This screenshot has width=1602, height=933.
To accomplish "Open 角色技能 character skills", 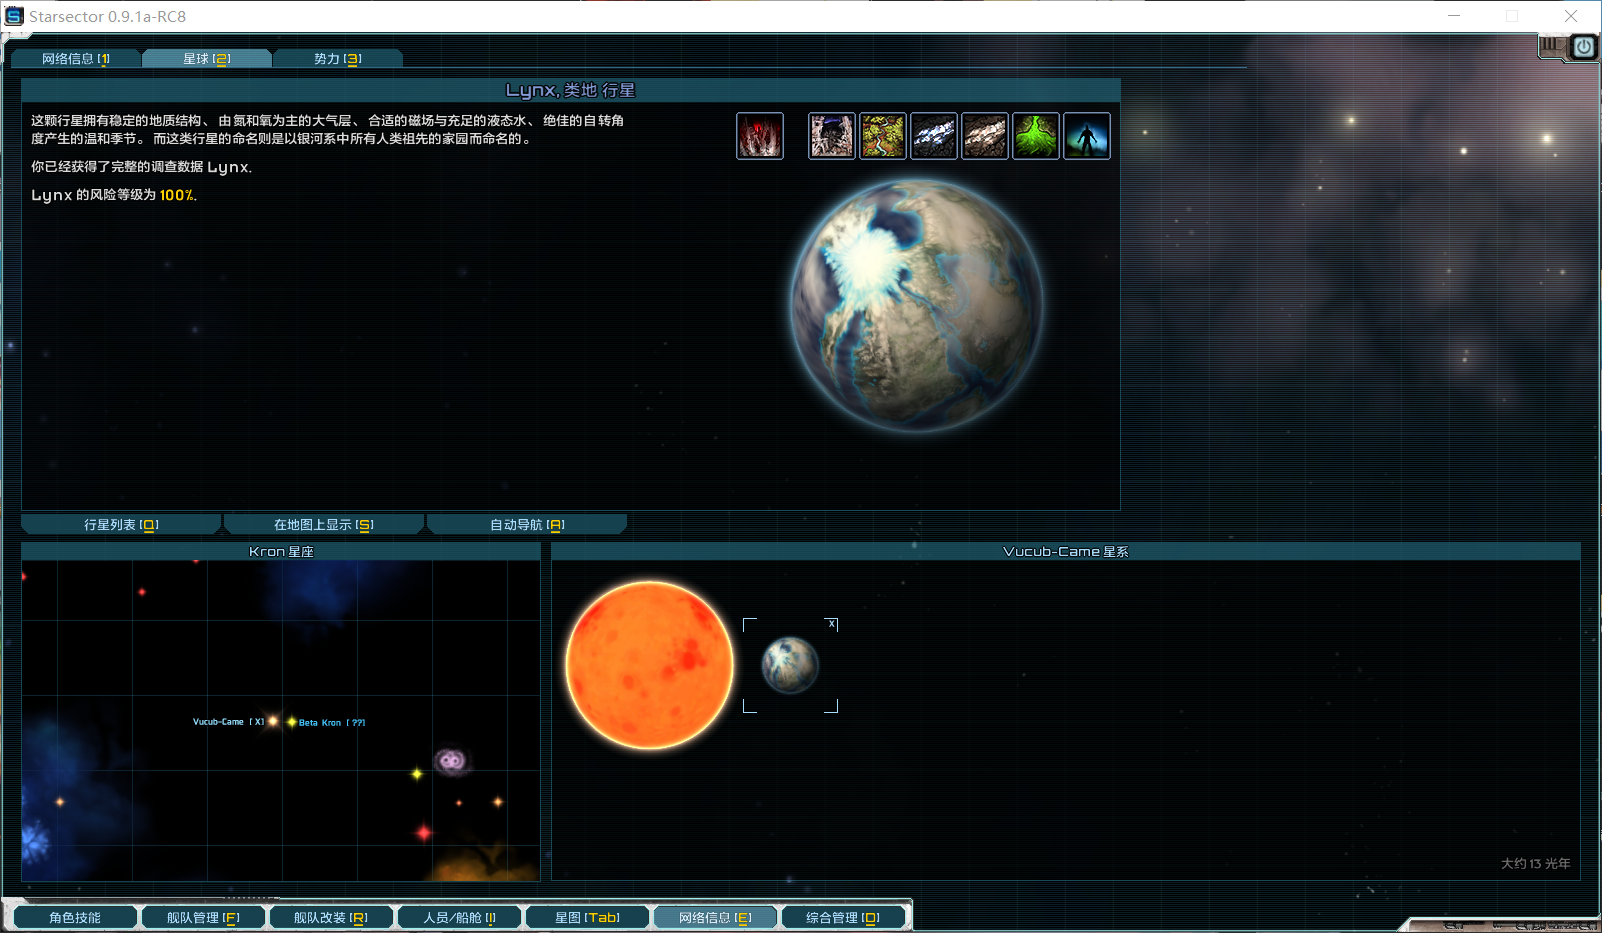I will pos(75,917).
